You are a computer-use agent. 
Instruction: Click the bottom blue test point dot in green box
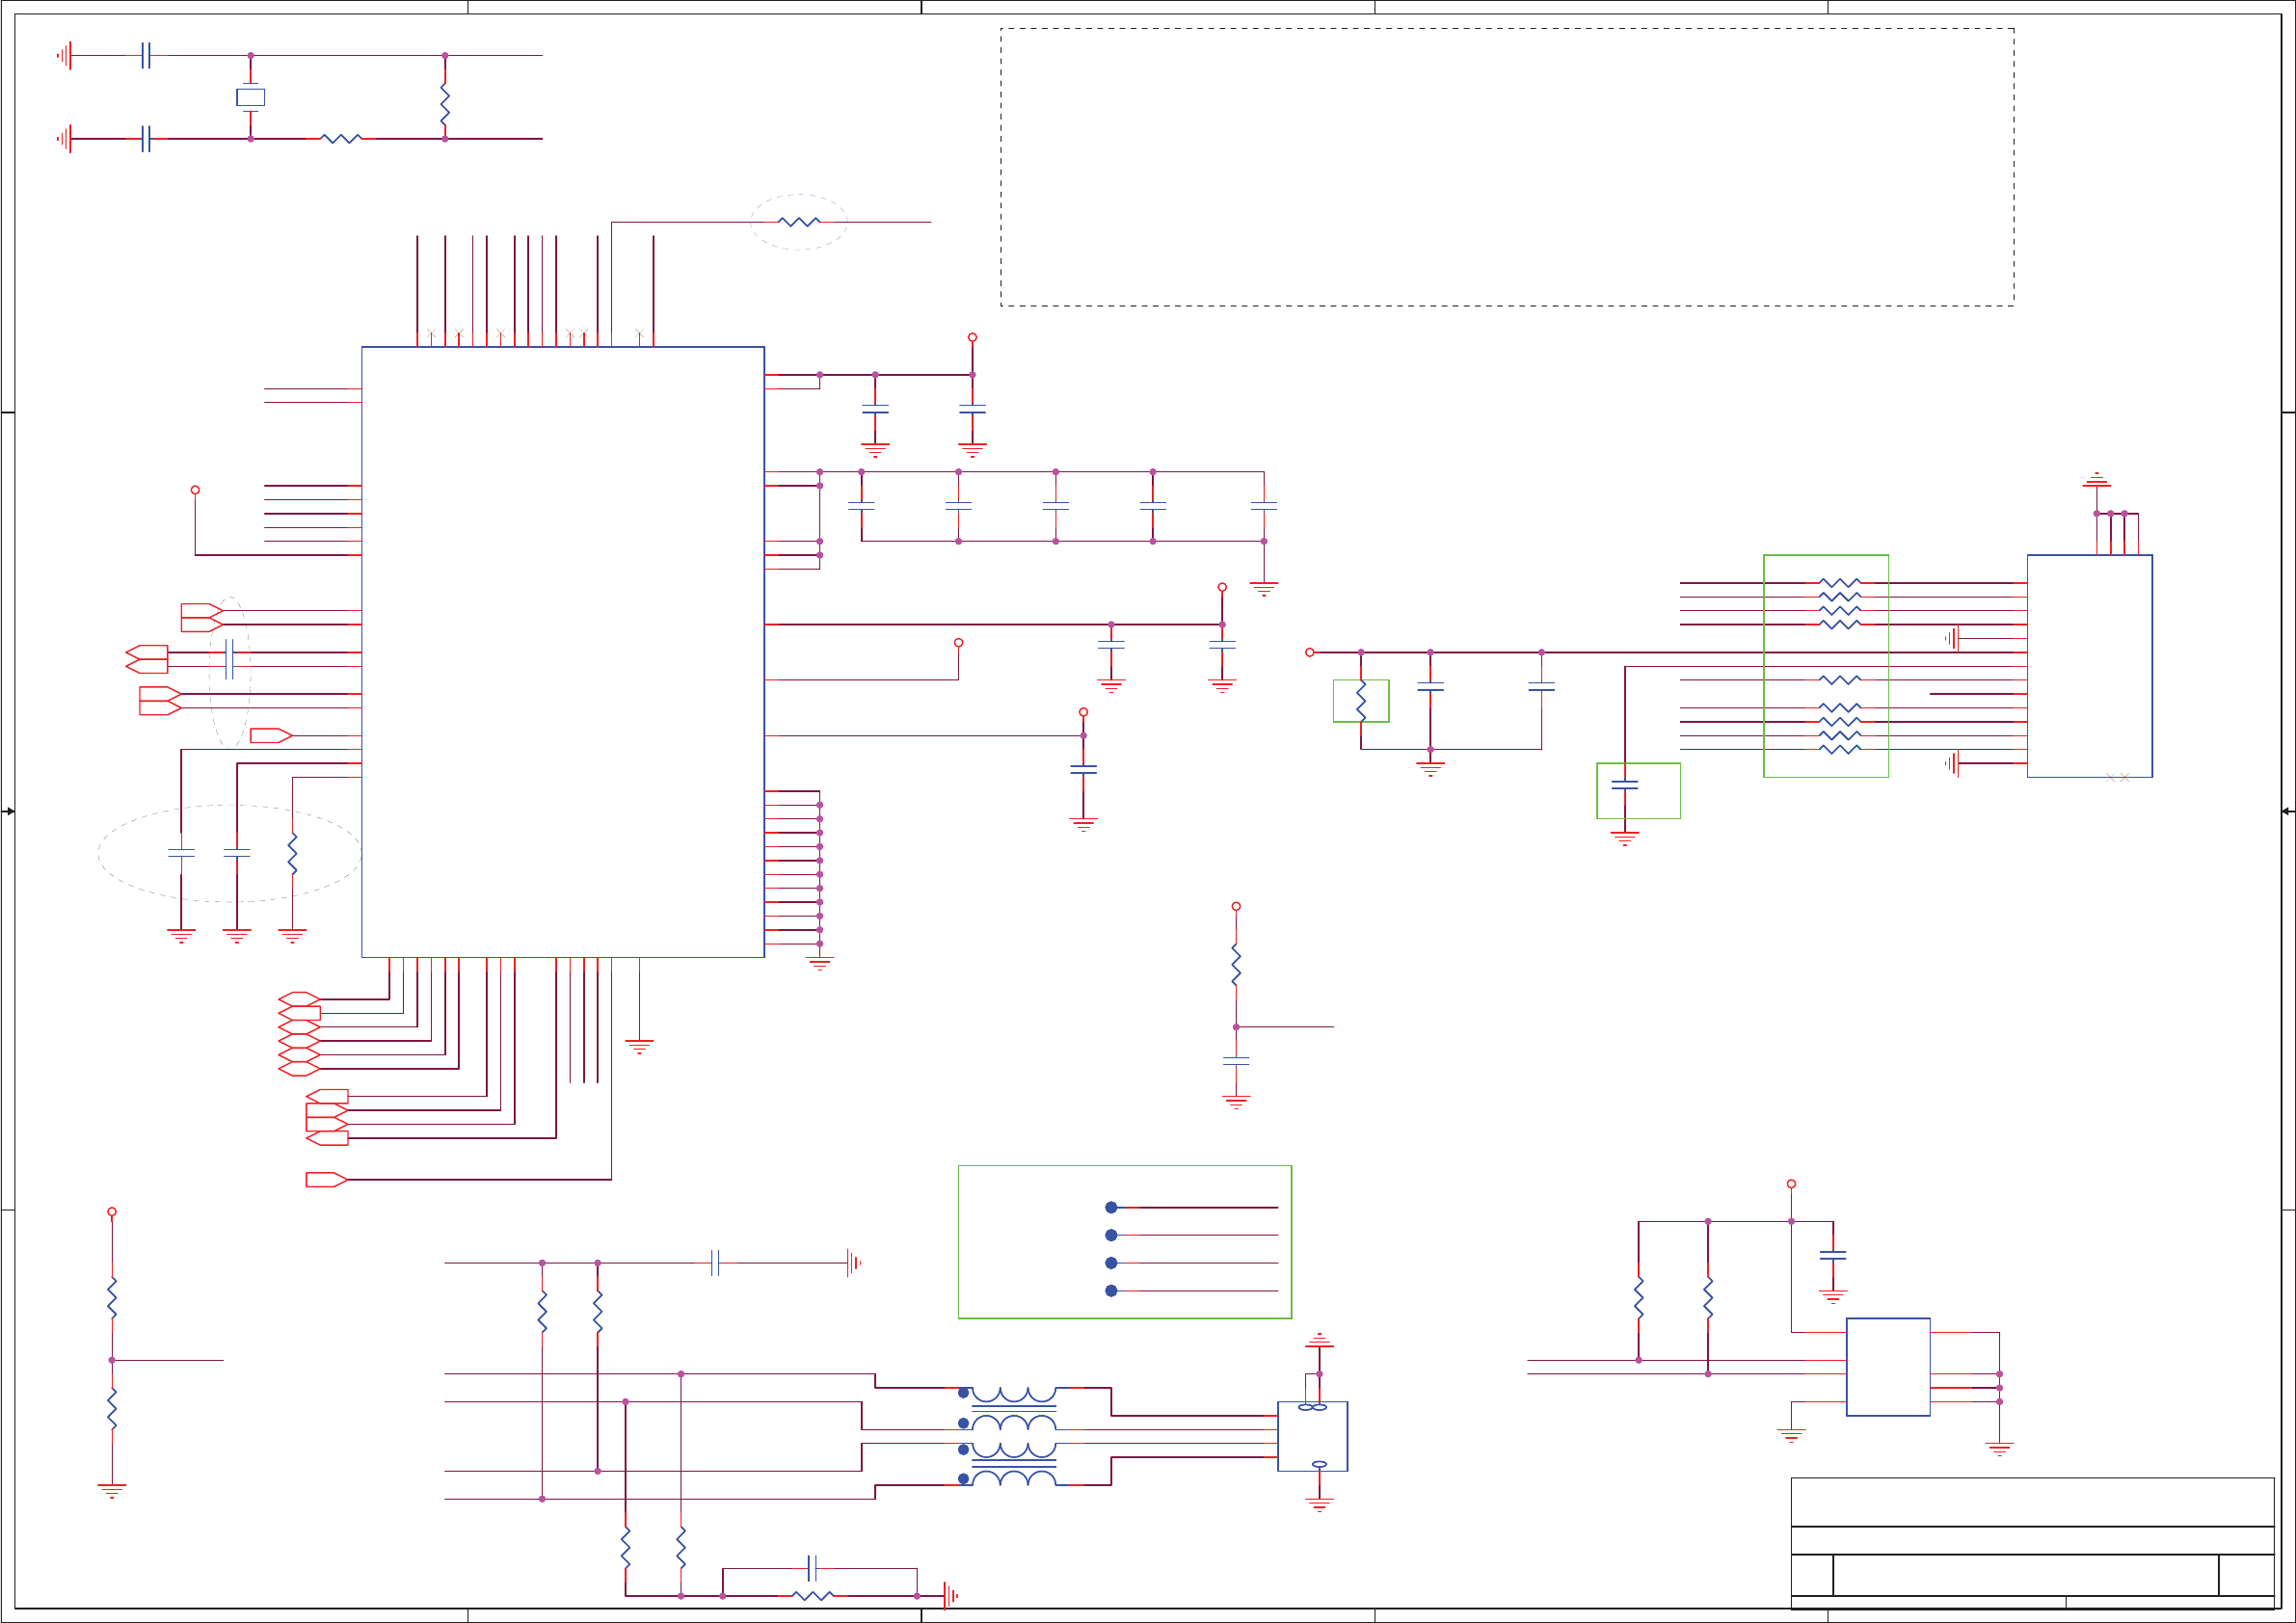(x=1111, y=1291)
